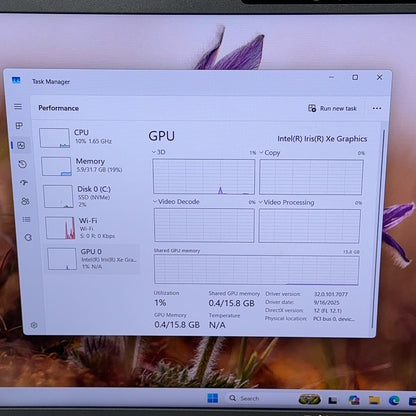
Task: Open Task Manager settings gear
Action: (x=34, y=325)
